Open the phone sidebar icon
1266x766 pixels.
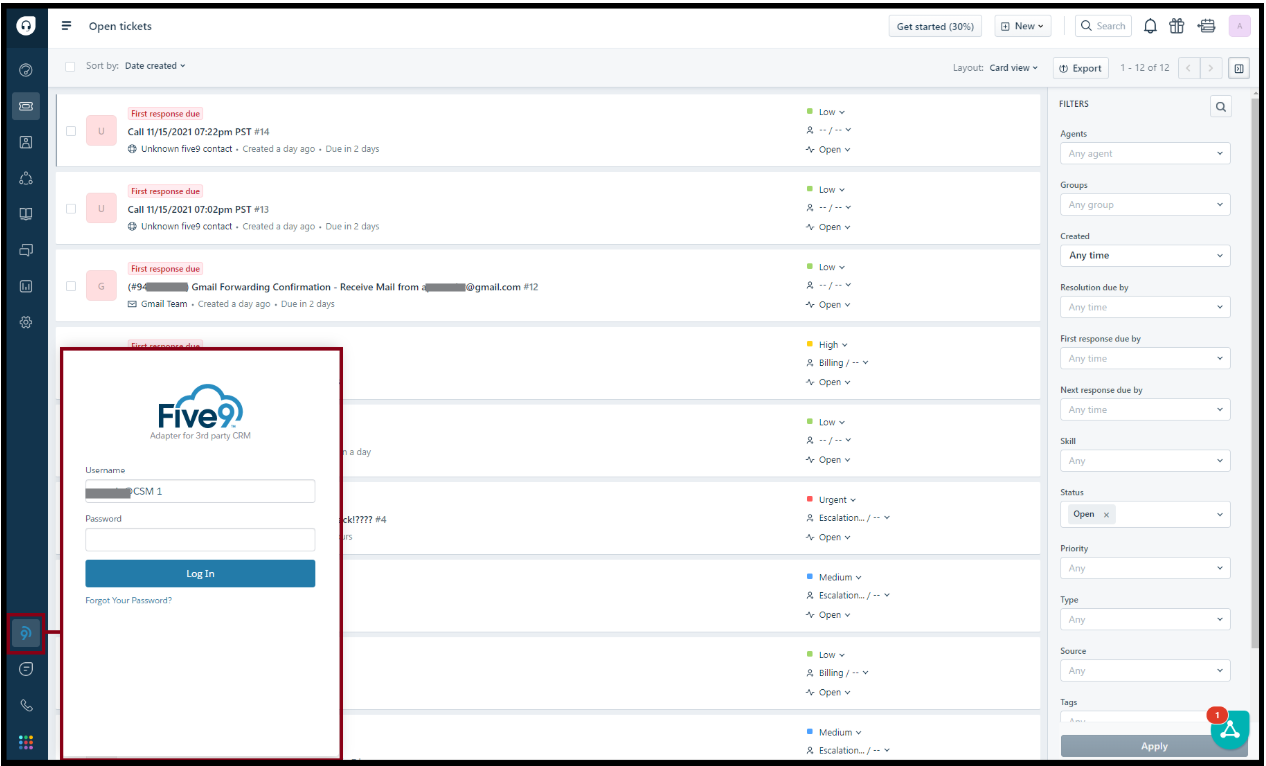26,705
